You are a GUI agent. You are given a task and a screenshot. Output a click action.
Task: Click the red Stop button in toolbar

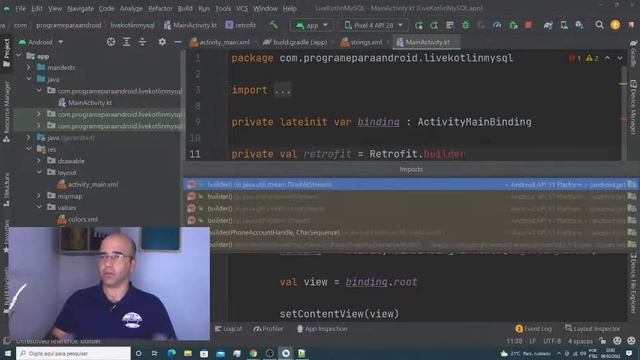[529, 25]
